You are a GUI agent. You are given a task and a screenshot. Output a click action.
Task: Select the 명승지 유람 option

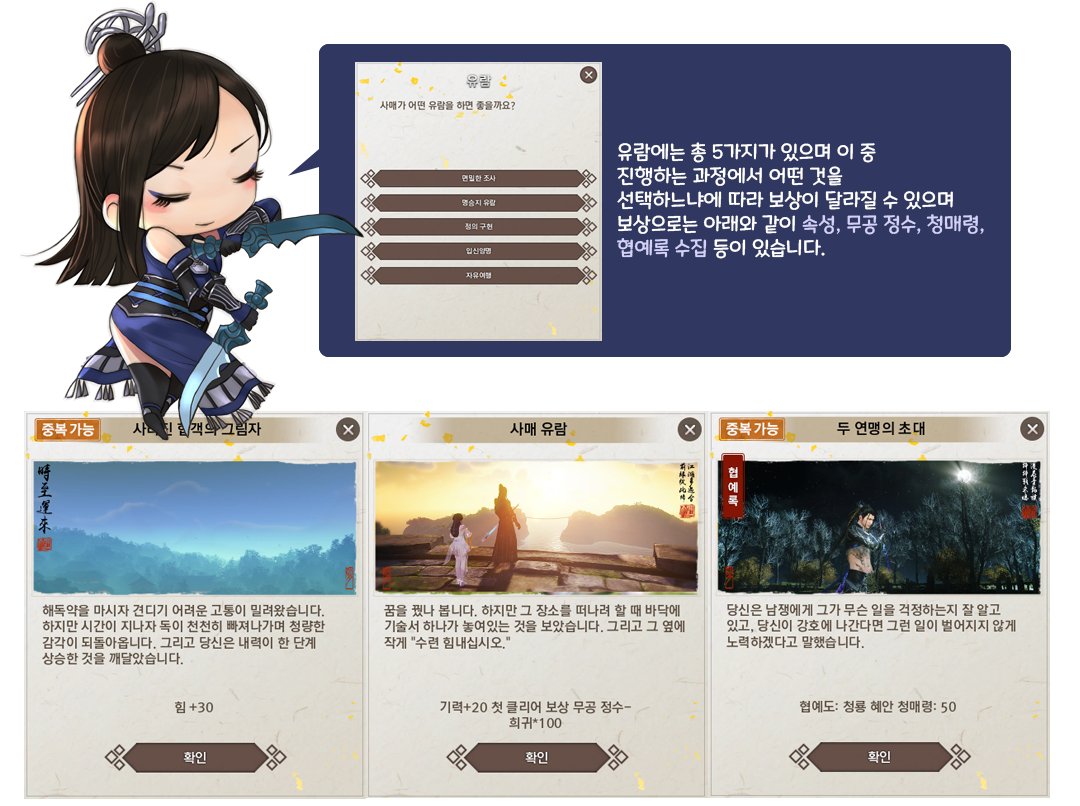(479, 203)
